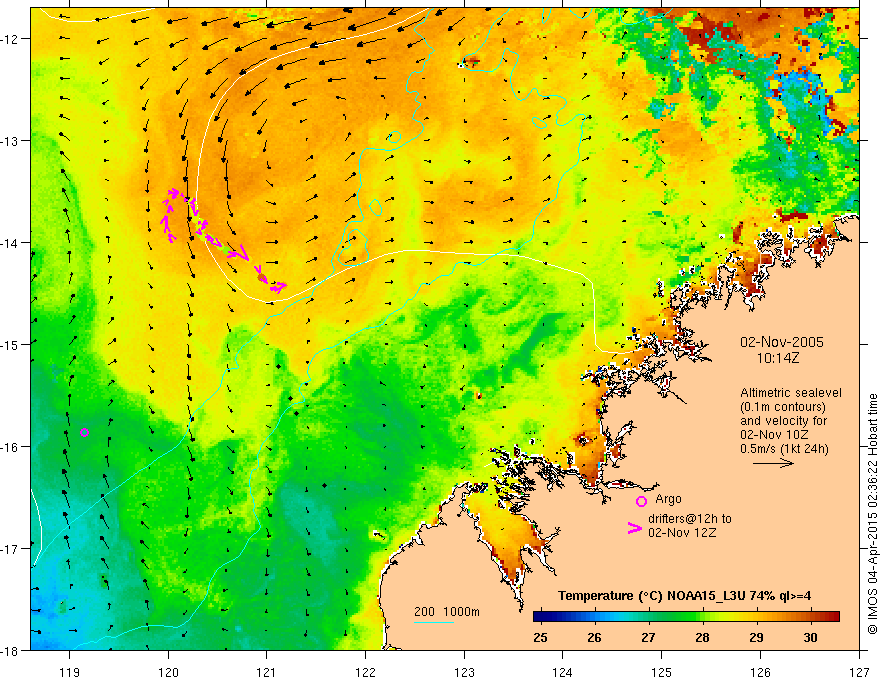The width and height of the screenshot is (880, 680).
Task: Click the latitude axis label -12
Action: pyautogui.click(x=11, y=39)
